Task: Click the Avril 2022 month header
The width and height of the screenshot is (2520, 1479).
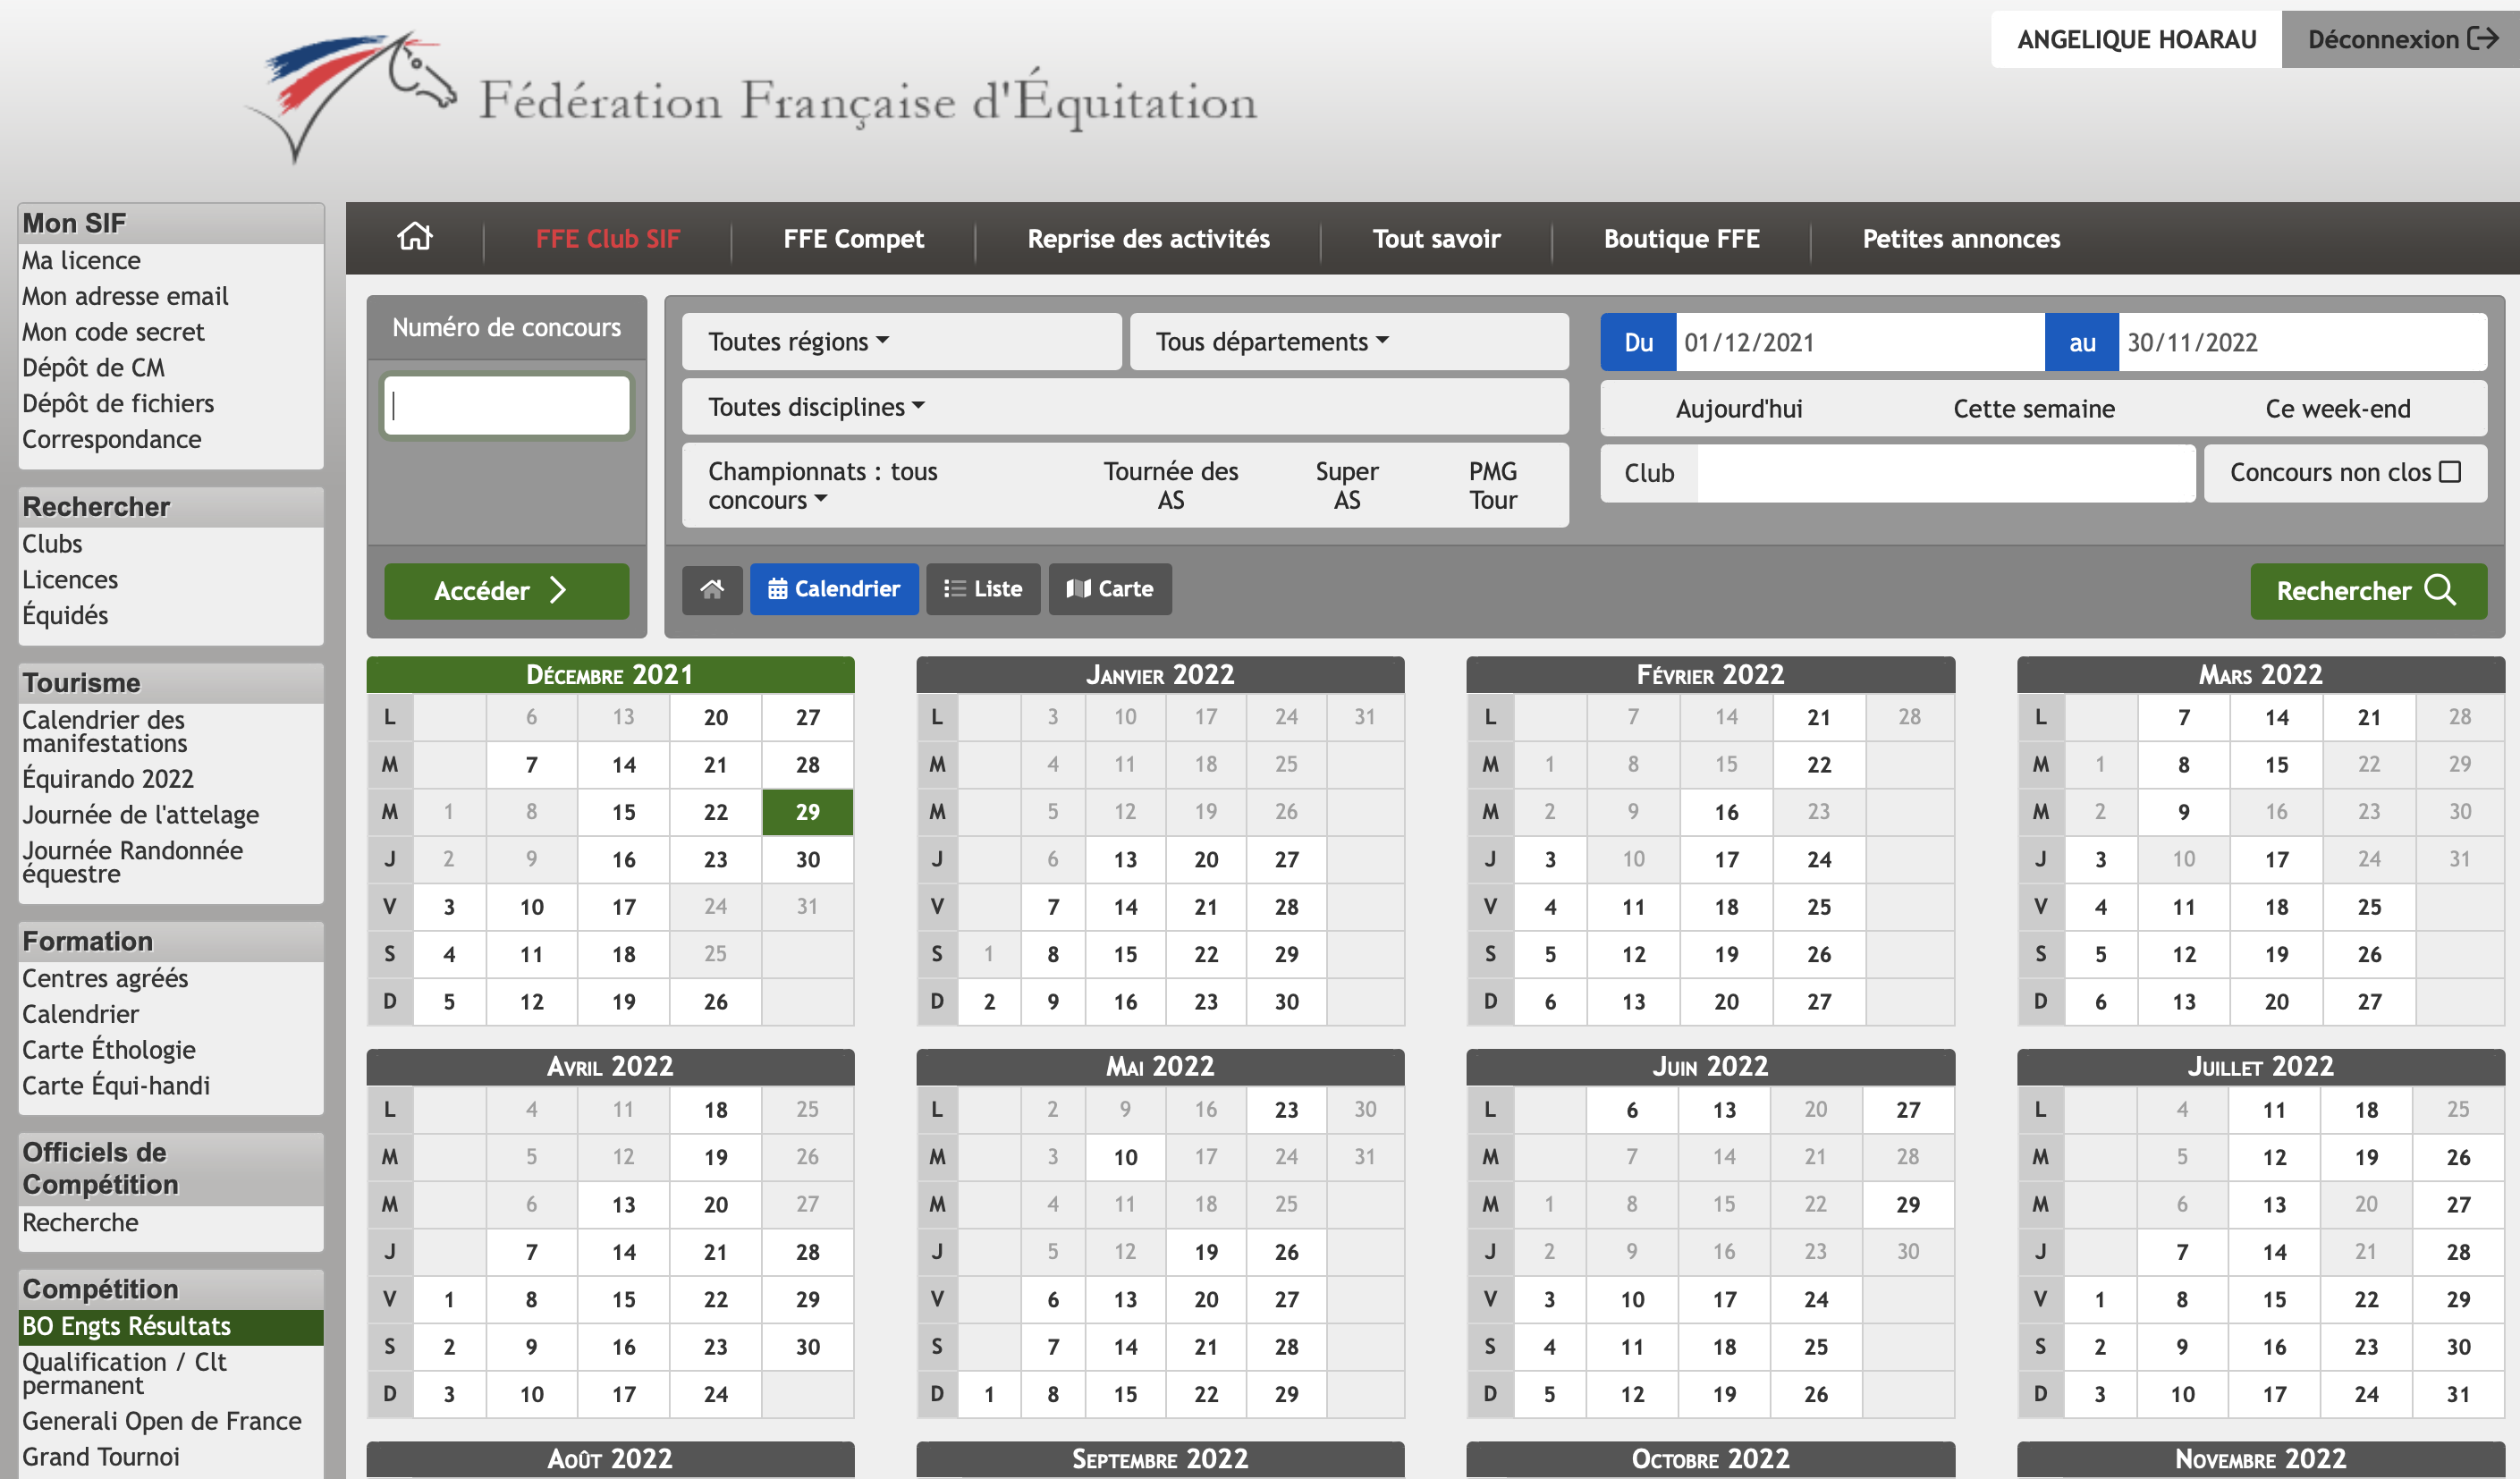Action: [610, 1066]
